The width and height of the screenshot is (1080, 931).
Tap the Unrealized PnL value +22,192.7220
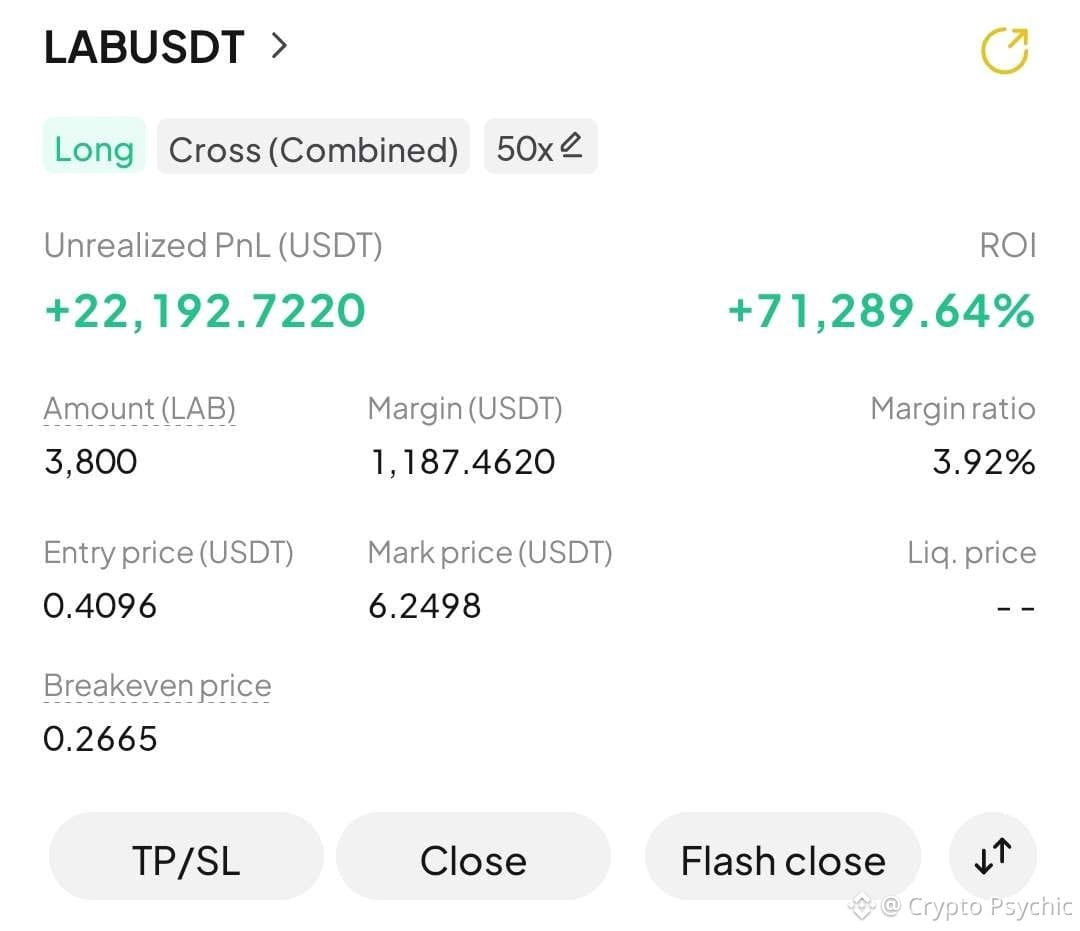[x=205, y=311]
